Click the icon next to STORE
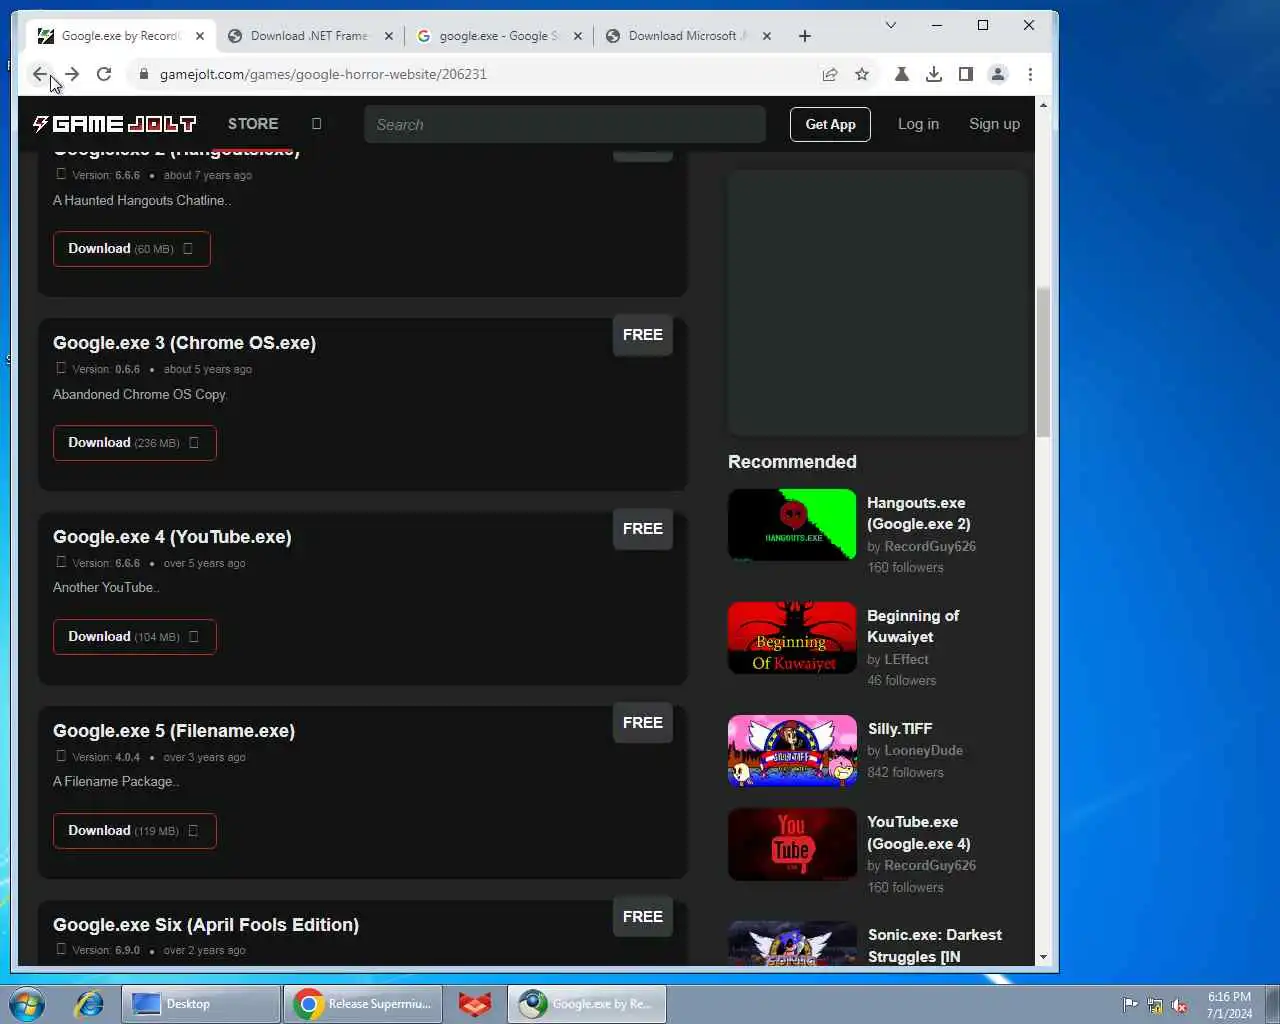The height and width of the screenshot is (1024, 1280). 317,124
